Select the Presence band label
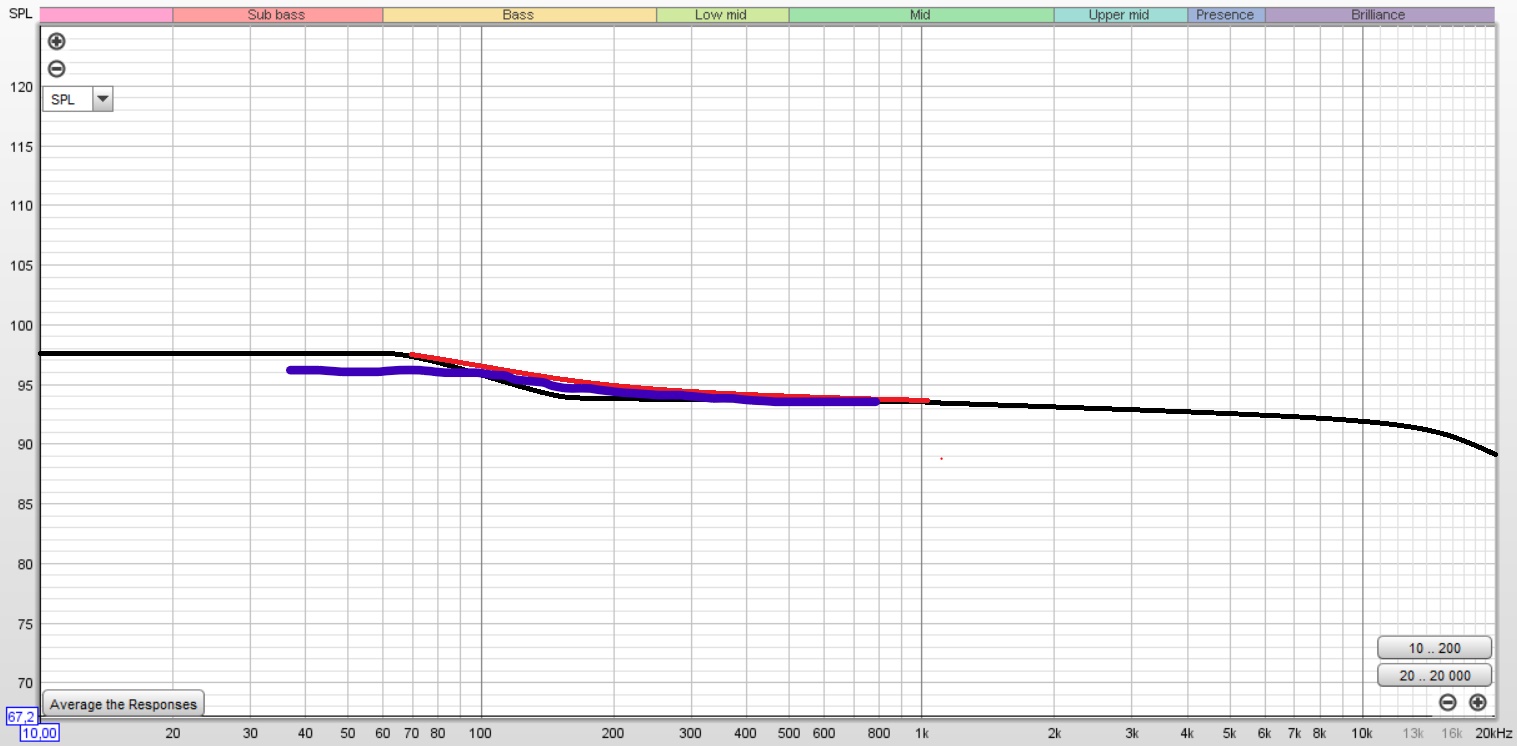Image resolution: width=1517 pixels, height=746 pixels. point(1225,15)
